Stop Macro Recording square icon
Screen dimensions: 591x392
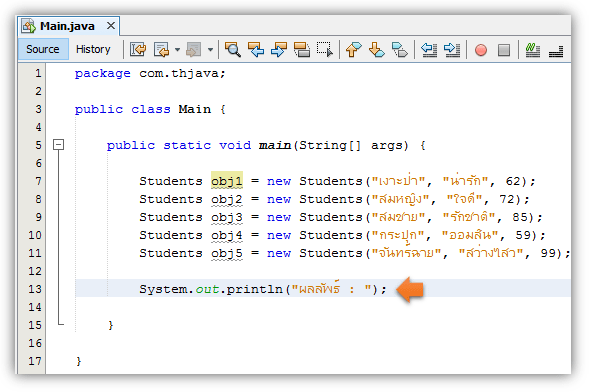(504, 50)
